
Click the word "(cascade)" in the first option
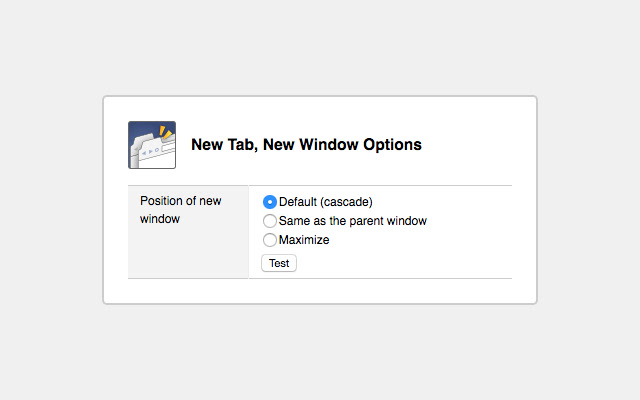pos(345,202)
